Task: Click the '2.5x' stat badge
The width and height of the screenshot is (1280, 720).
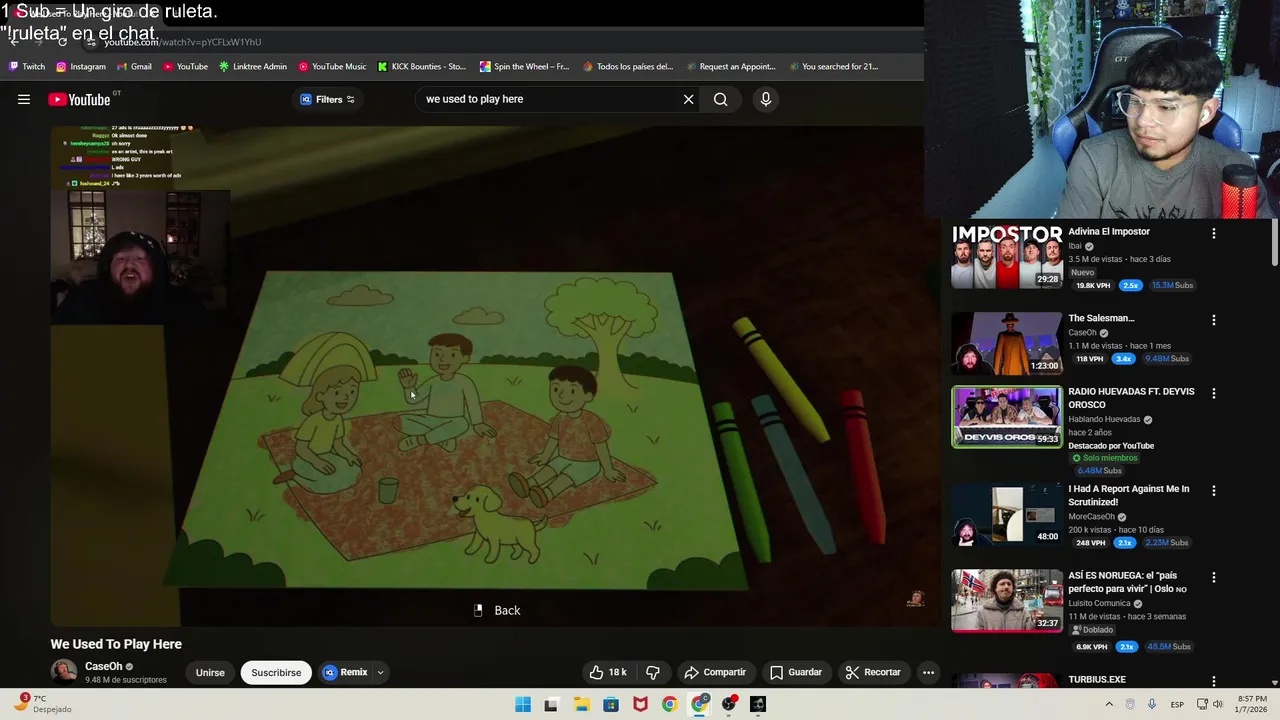Action: tap(1130, 285)
